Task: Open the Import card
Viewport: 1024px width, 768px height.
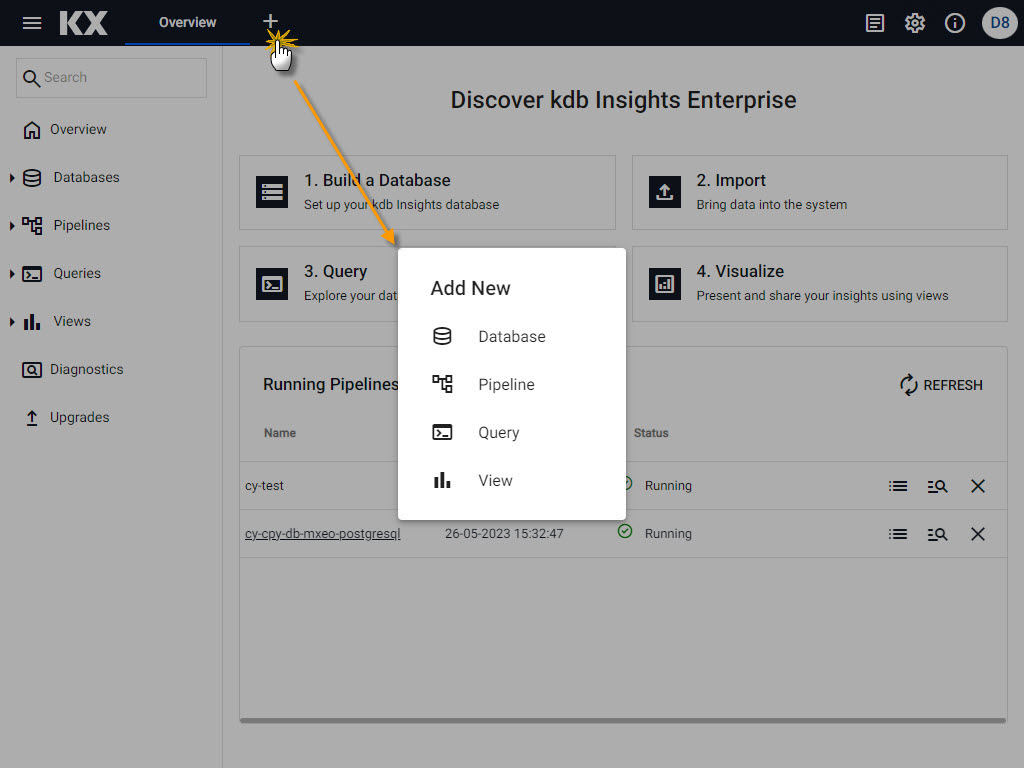Action: [820, 193]
